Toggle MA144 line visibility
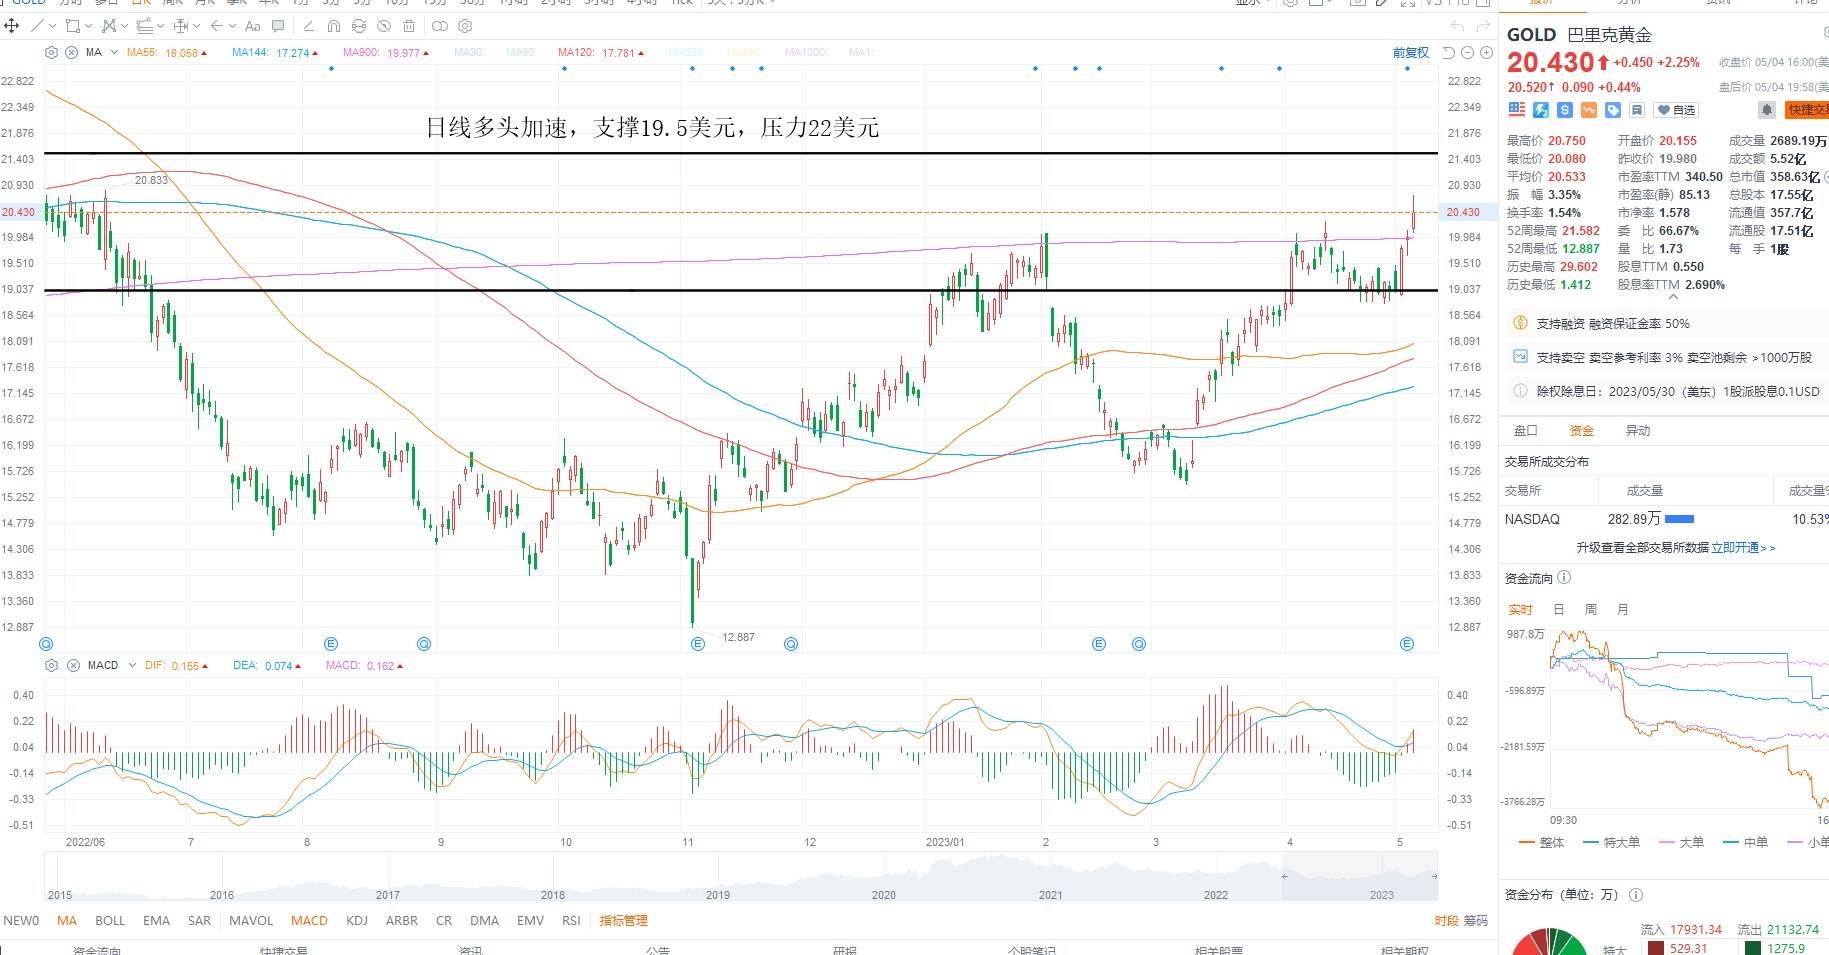Screen dimensions: 1829x955 pos(275,52)
